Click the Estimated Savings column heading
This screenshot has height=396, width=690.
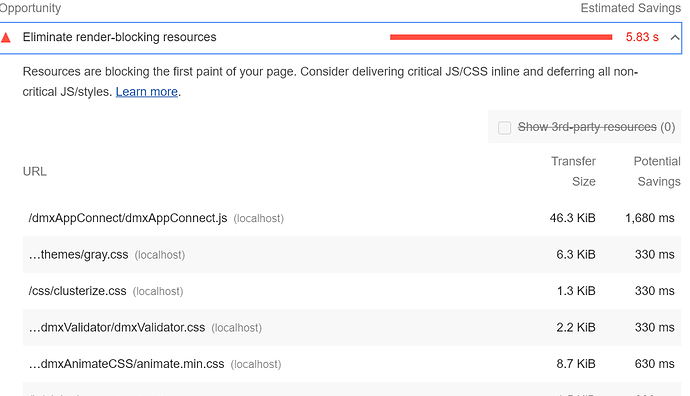tap(631, 8)
